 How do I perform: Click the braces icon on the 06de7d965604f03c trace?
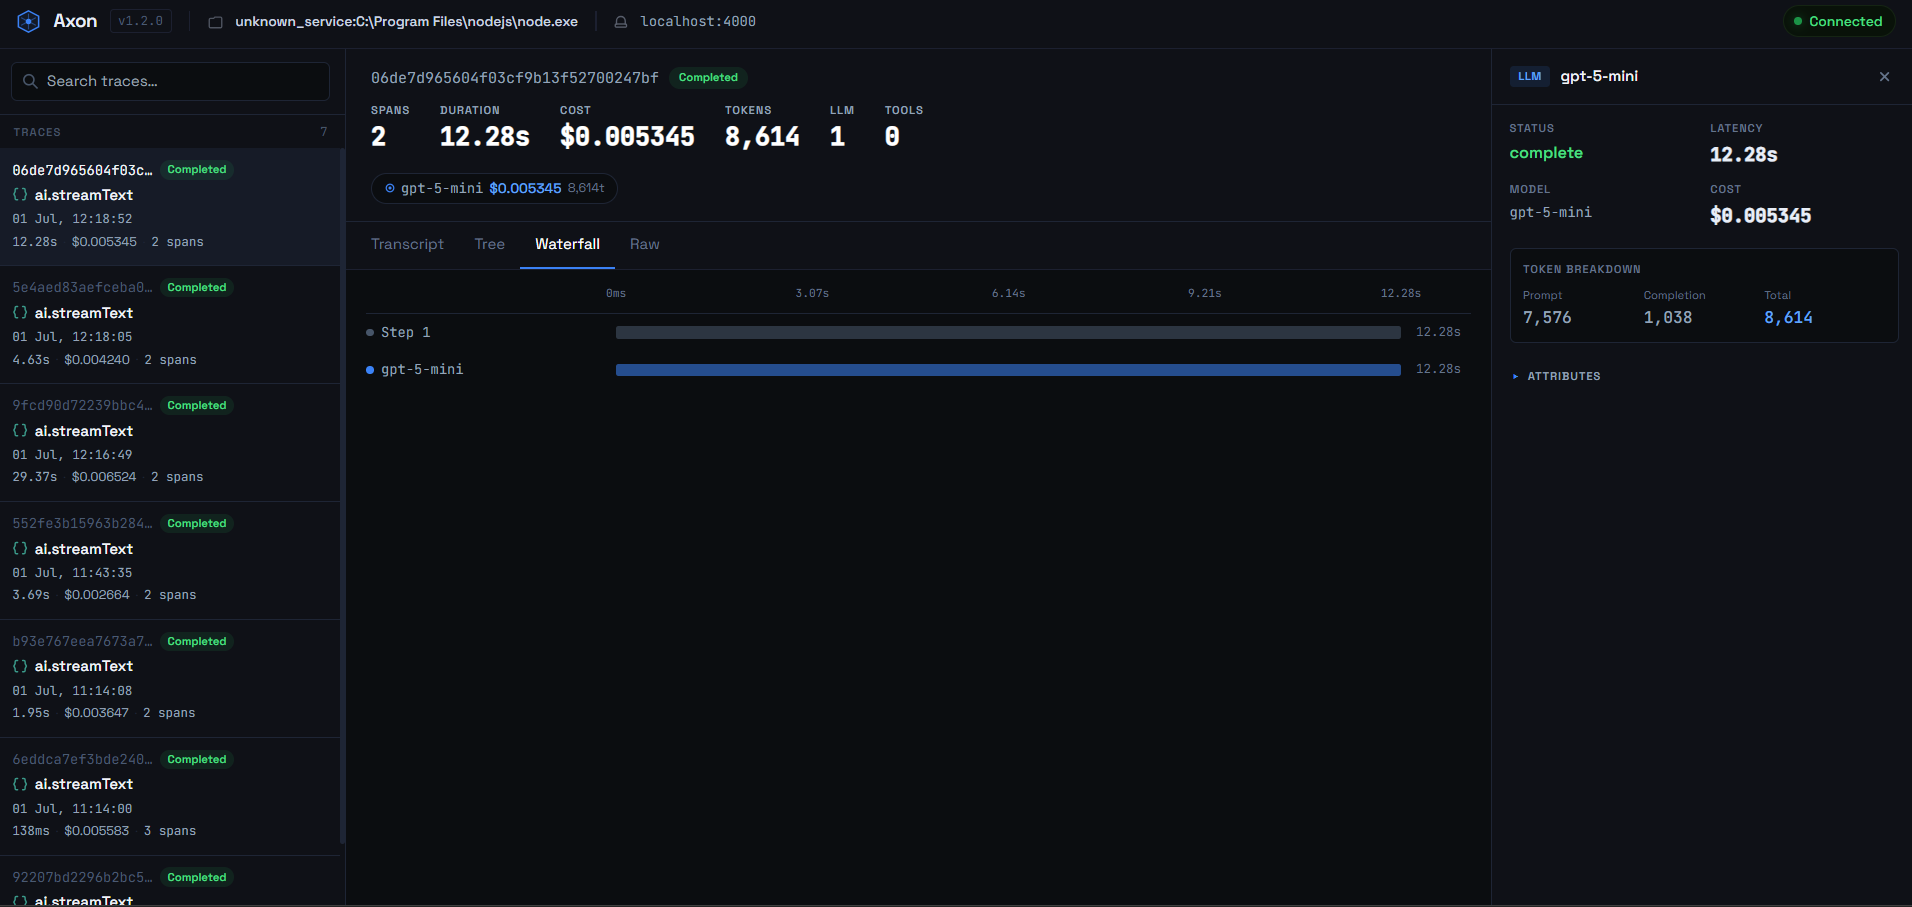[x=20, y=195]
